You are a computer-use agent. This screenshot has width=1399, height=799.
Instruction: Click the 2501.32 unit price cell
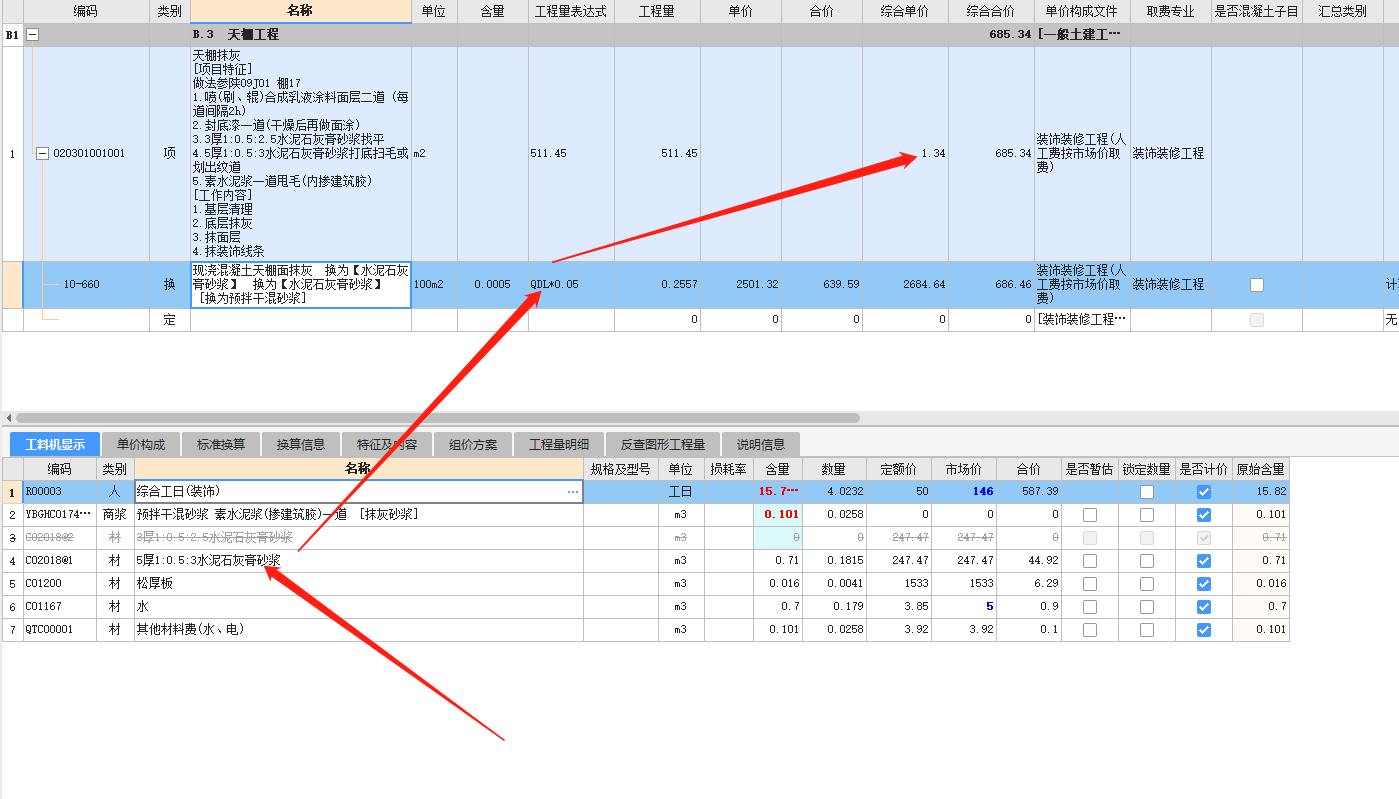point(741,285)
